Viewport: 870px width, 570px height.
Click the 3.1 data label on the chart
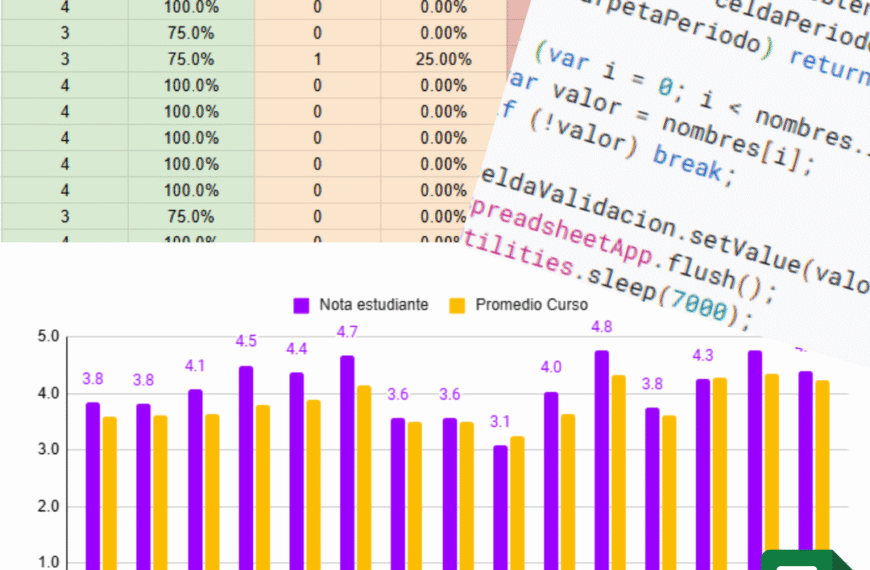pos(499,422)
